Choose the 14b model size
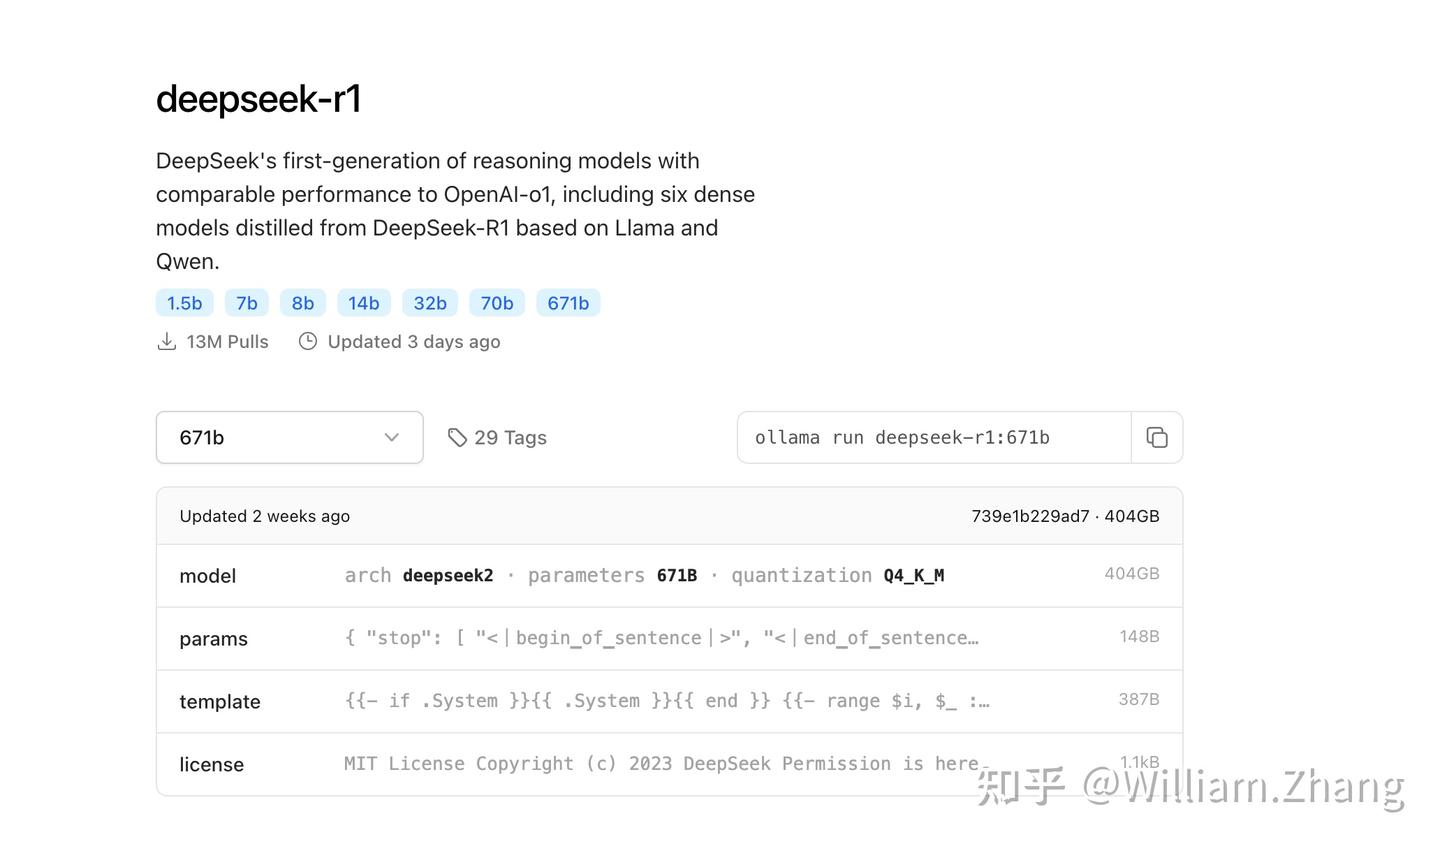Viewport: 1440px width, 851px height. coord(364,302)
